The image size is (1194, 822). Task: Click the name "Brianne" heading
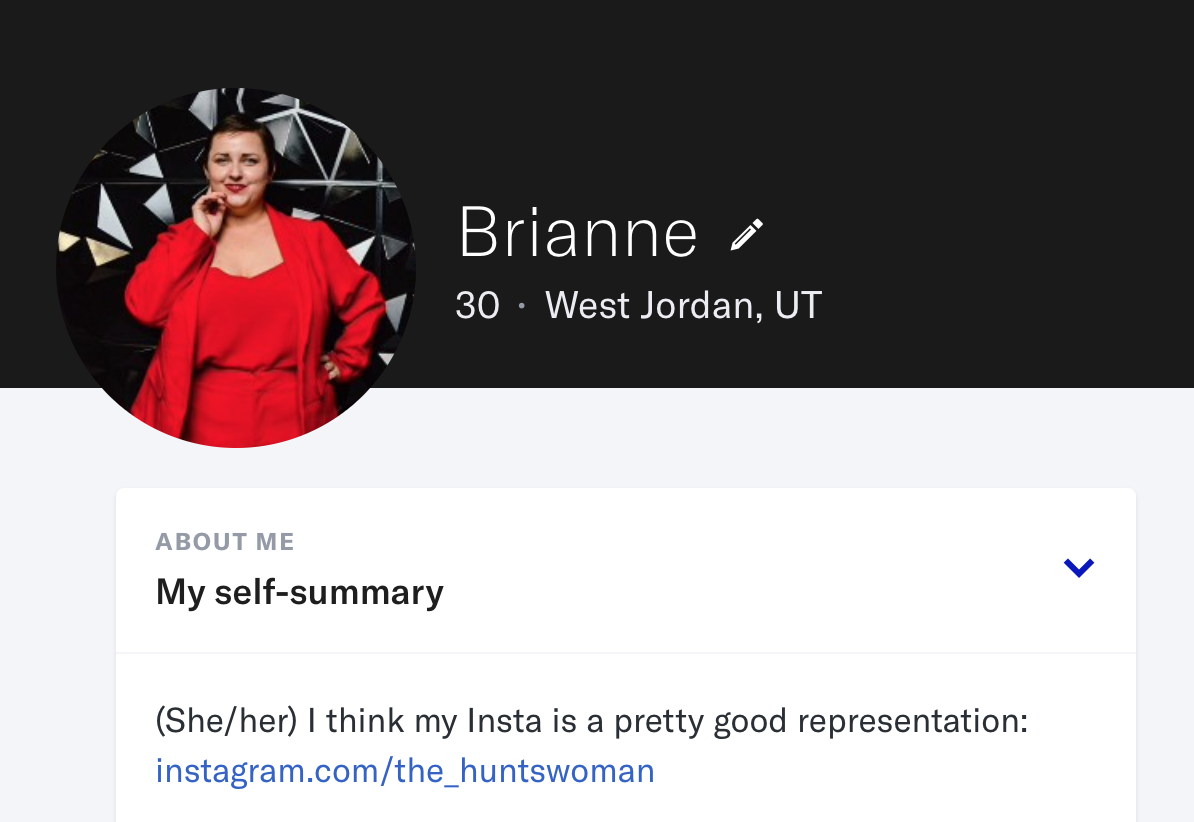[x=577, y=233]
